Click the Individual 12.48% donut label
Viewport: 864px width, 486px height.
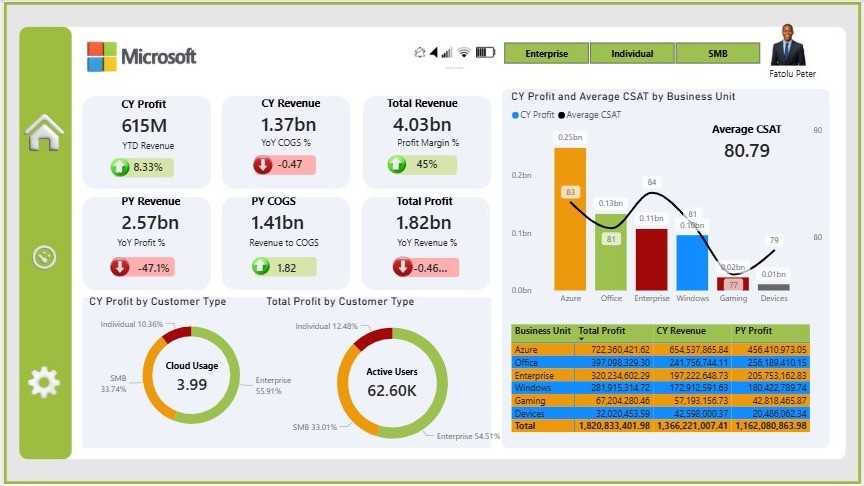(x=327, y=326)
